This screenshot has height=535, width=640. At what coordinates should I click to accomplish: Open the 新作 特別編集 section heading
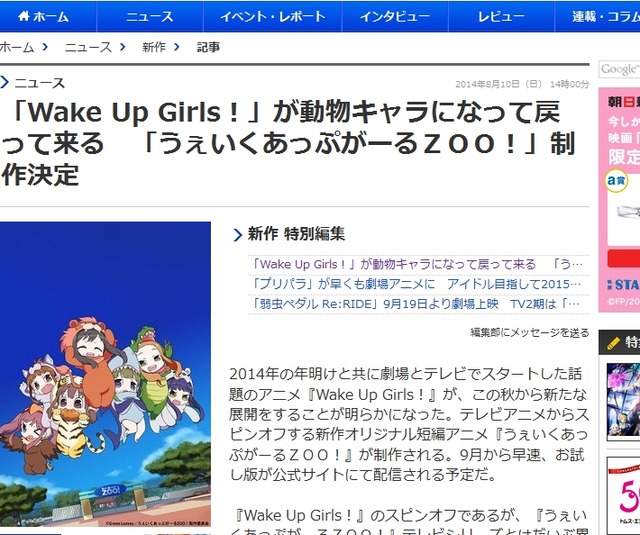coord(296,234)
